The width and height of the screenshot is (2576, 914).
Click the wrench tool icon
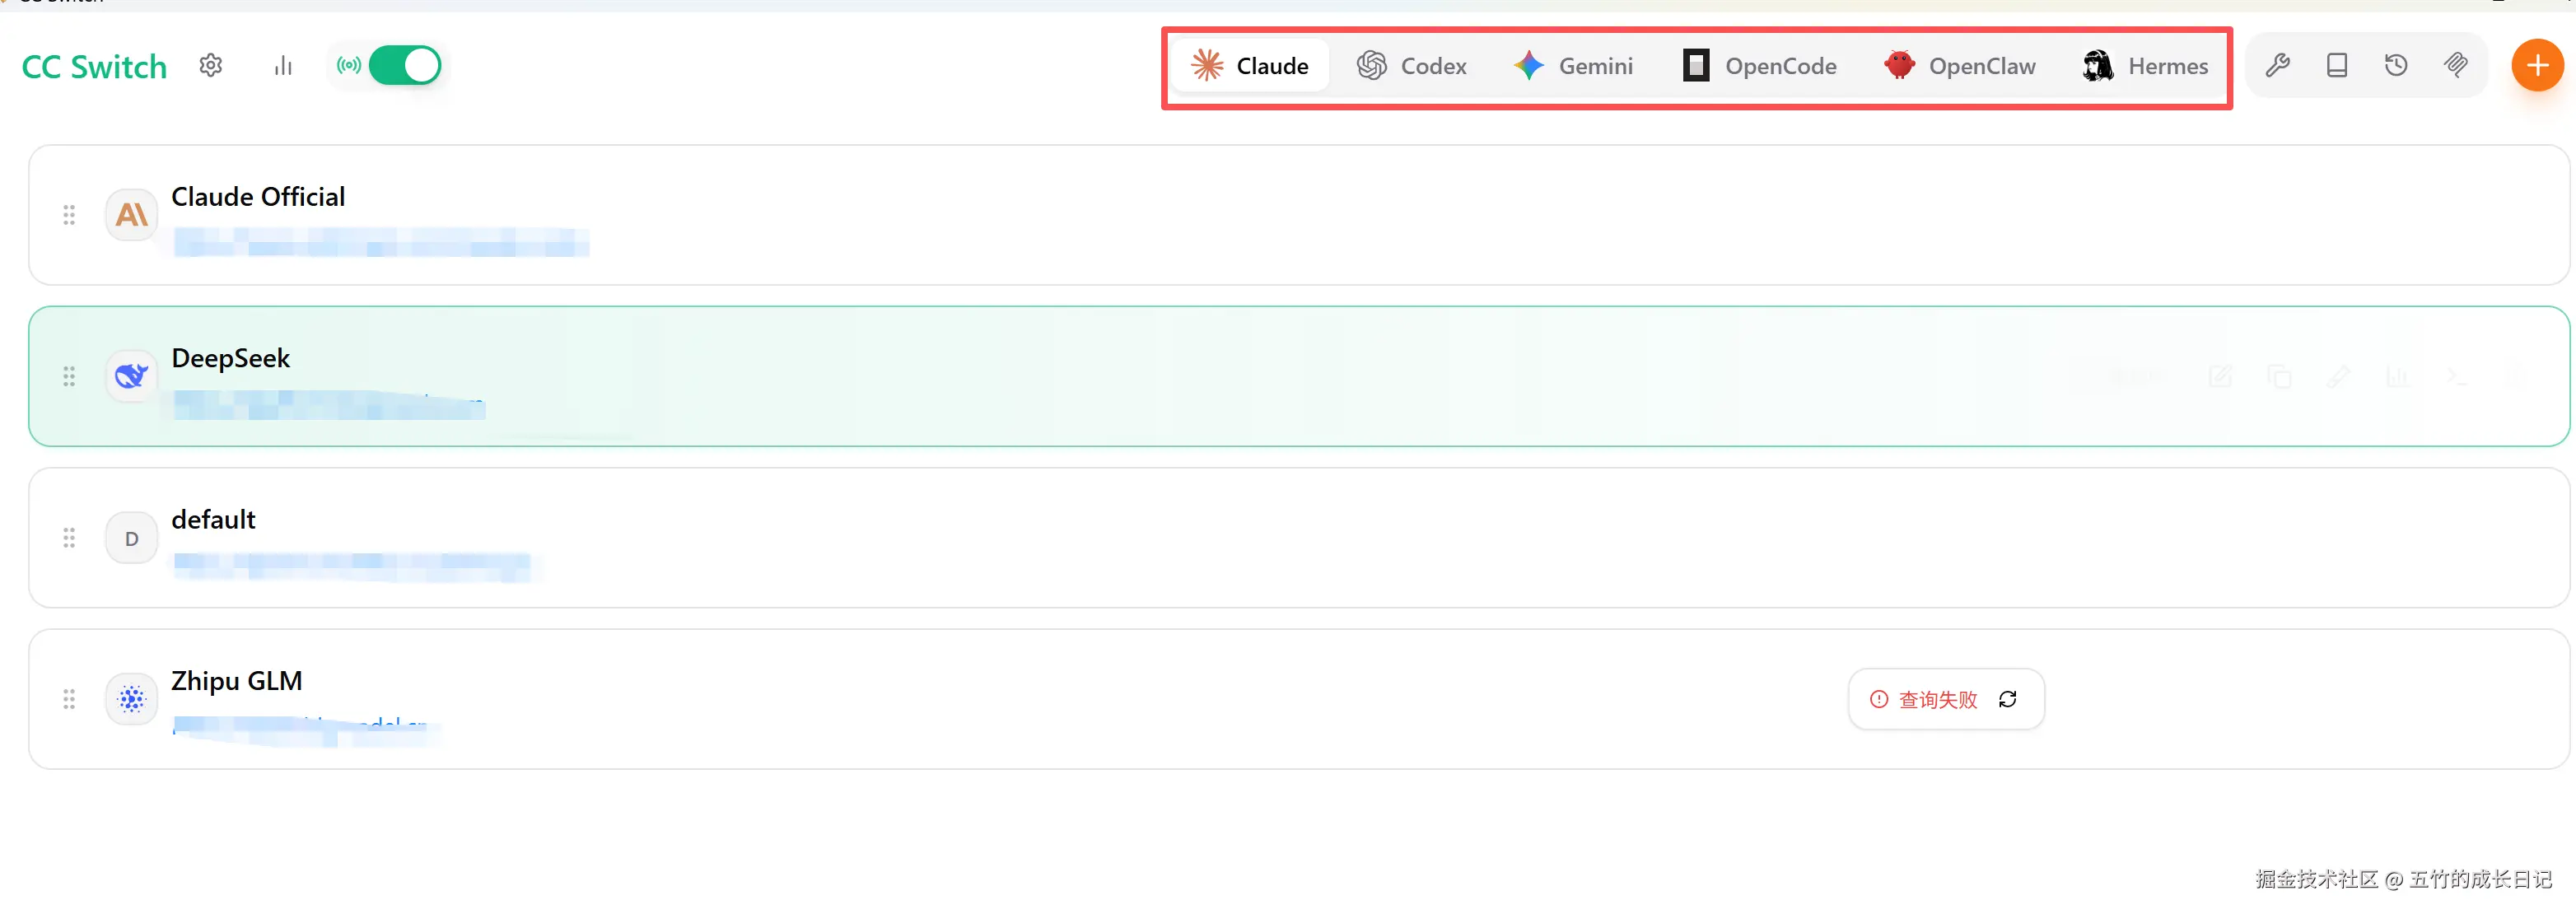point(2278,66)
